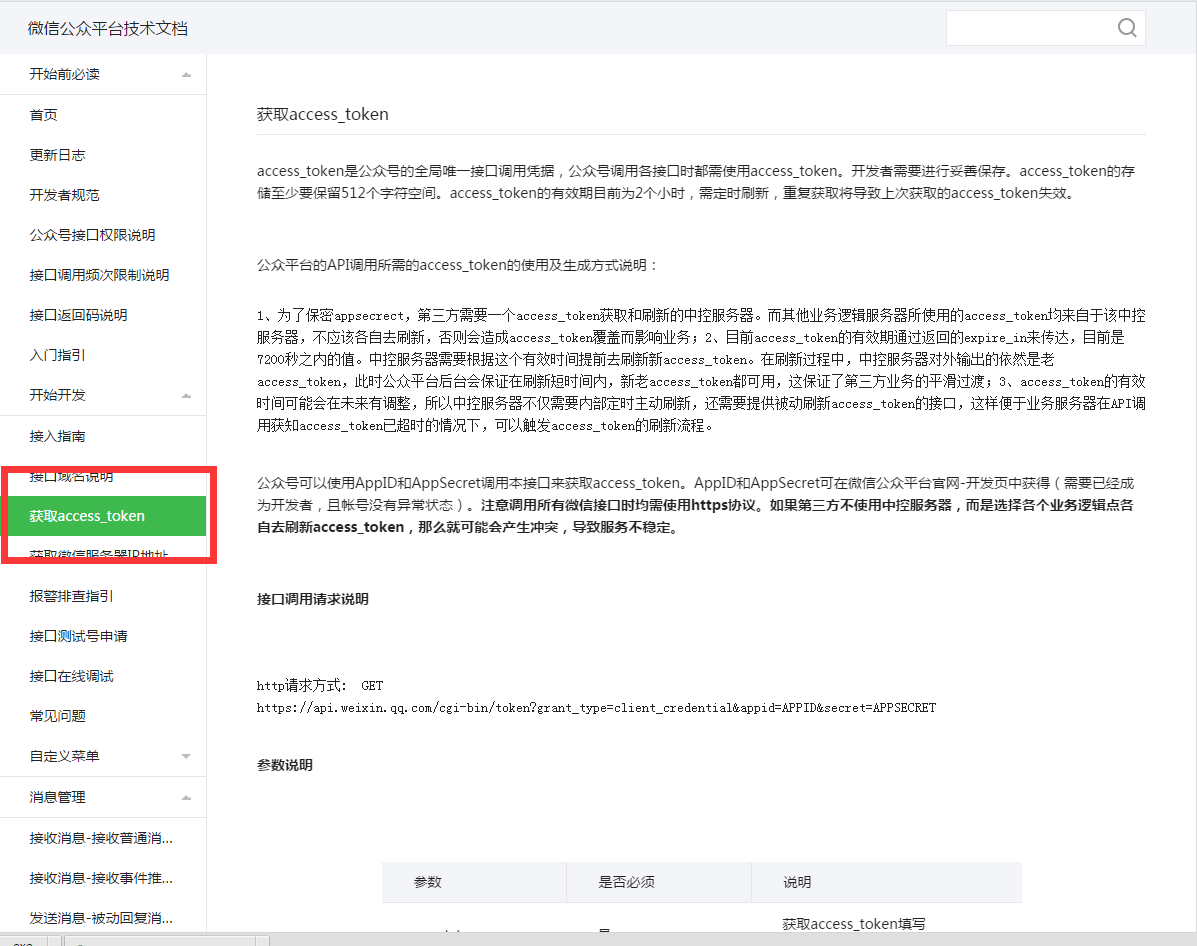Open the 开发者规范 sidebar item
The image size is (1197, 946).
pyautogui.click(x=64, y=195)
